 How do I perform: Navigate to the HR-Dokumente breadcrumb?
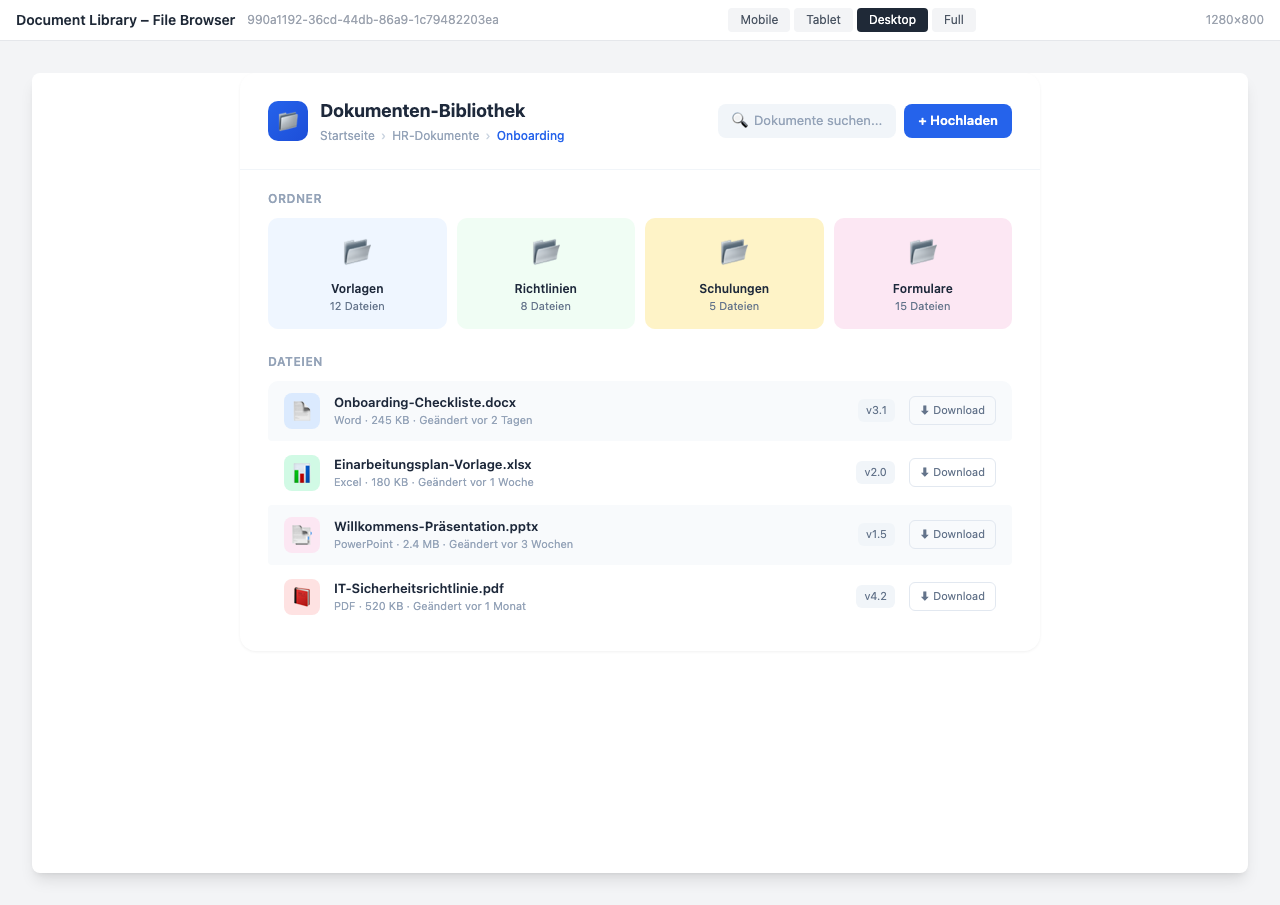tap(435, 135)
